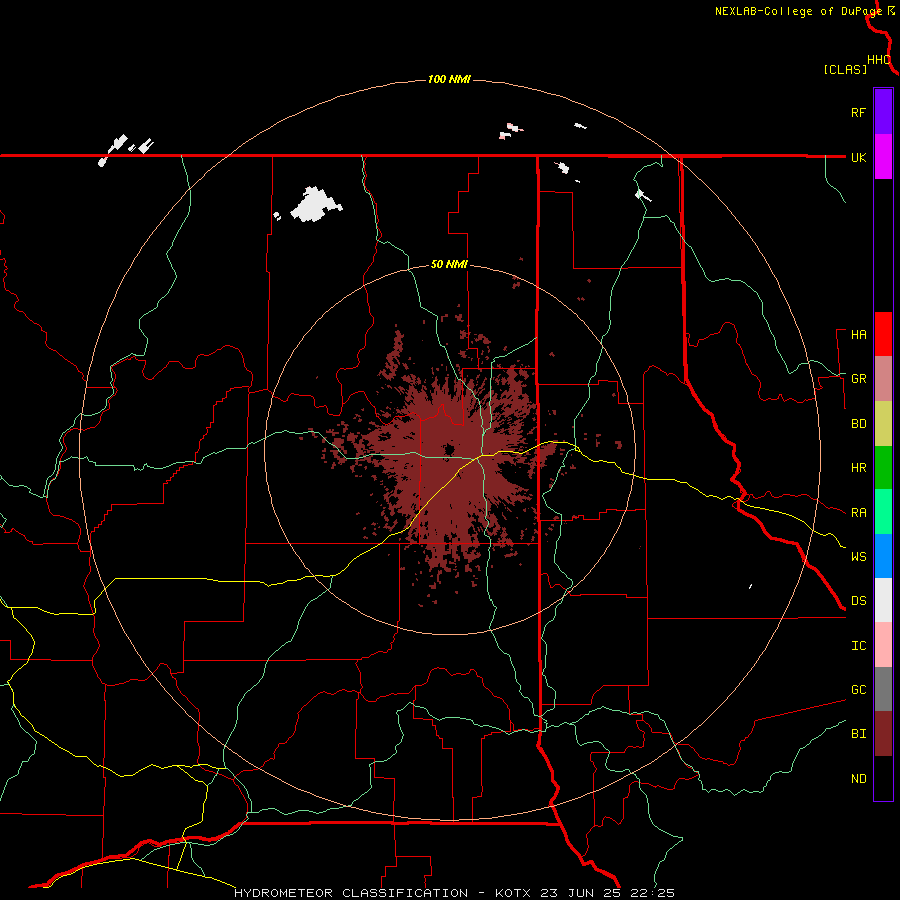Click the HR legend label

tap(858, 468)
